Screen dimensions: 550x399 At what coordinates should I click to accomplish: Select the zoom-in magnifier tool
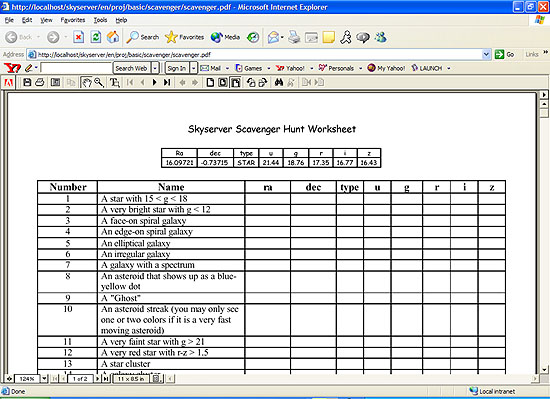click(x=99, y=82)
